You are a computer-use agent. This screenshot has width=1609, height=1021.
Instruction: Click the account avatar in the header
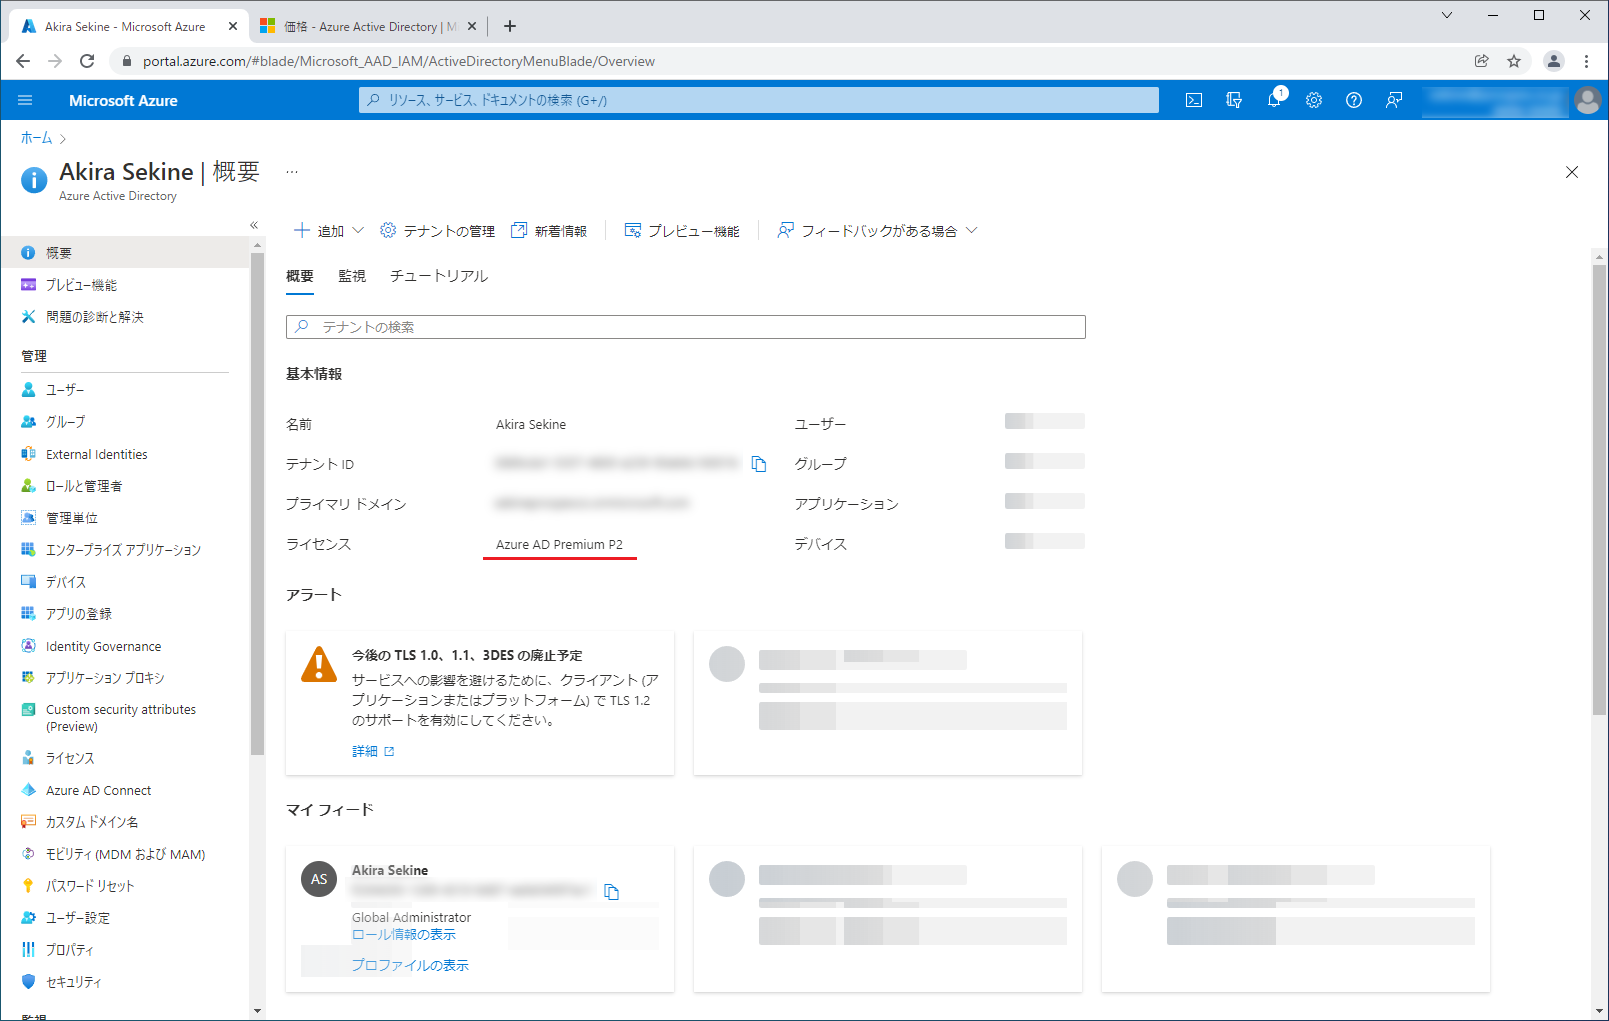point(1587,100)
